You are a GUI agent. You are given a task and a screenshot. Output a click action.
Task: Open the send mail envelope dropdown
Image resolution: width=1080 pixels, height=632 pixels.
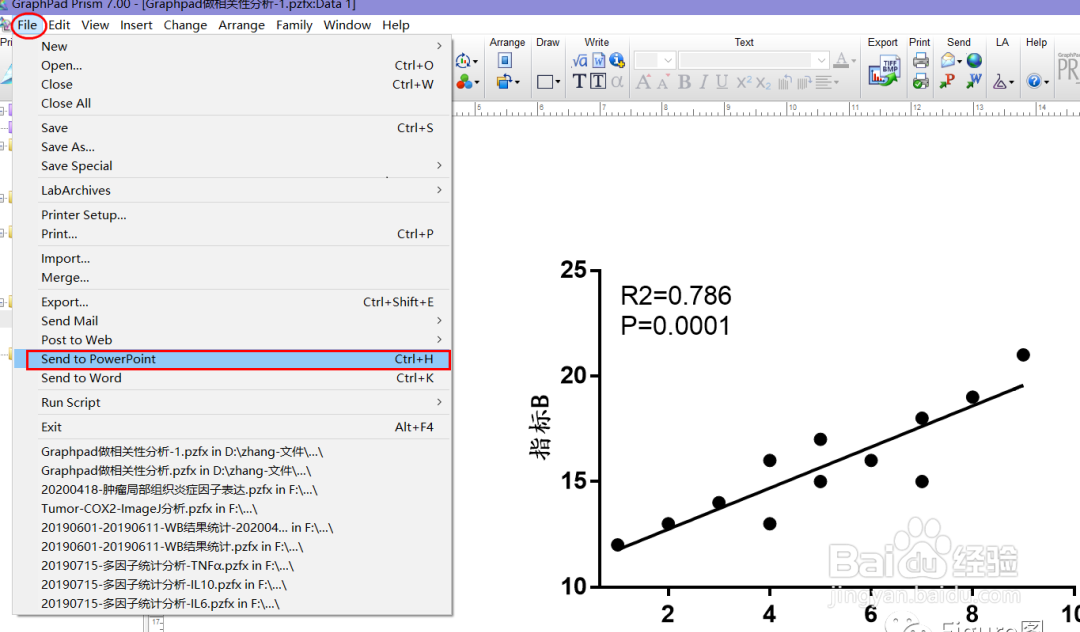[951, 61]
